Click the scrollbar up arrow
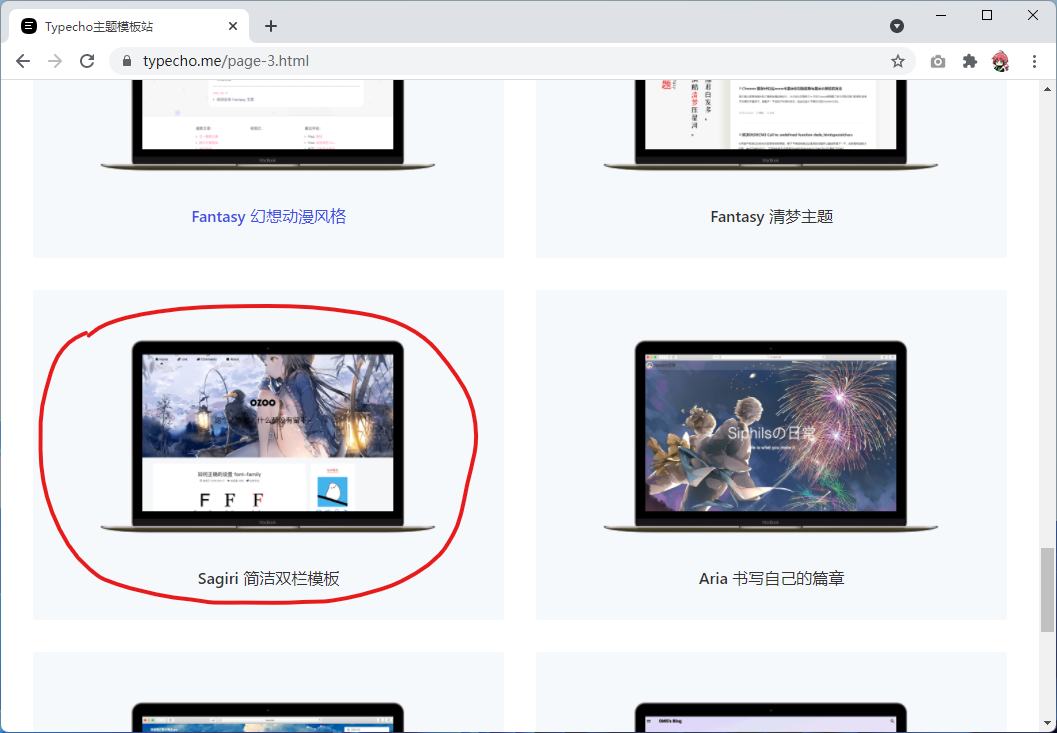 1047,88
